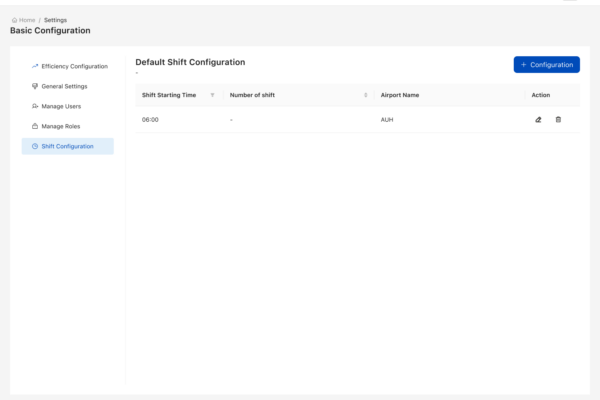Delete the 06:00 AUH shift row

(x=558, y=120)
